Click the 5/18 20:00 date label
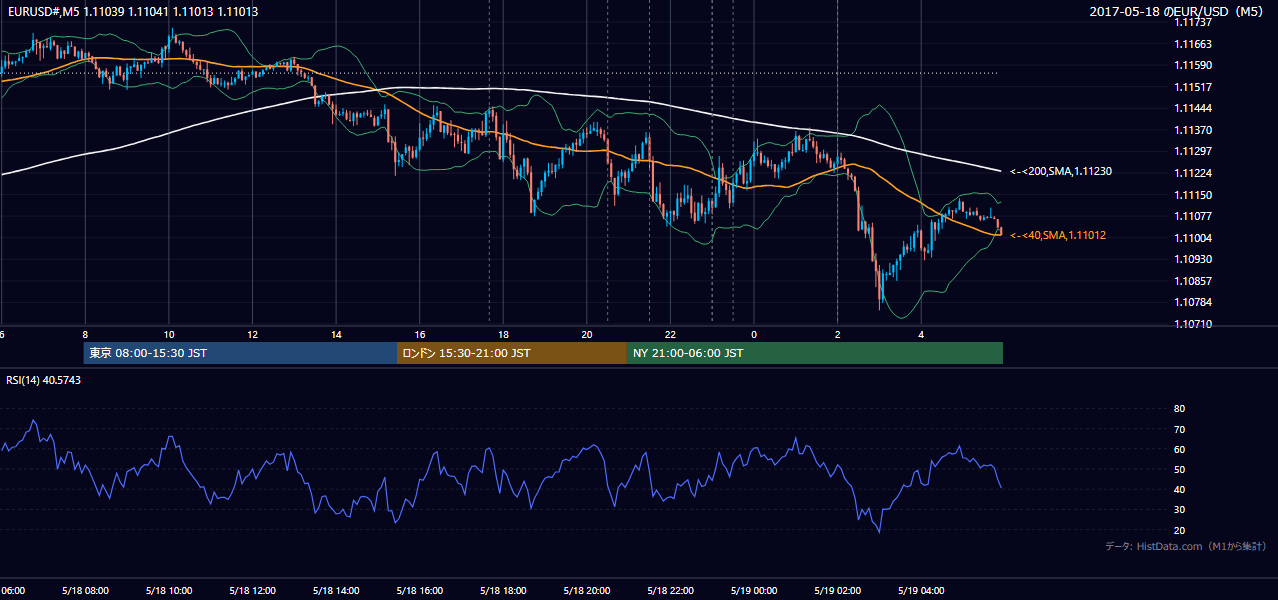This screenshot has height=600, width=1278. click(x=587, y=590)
